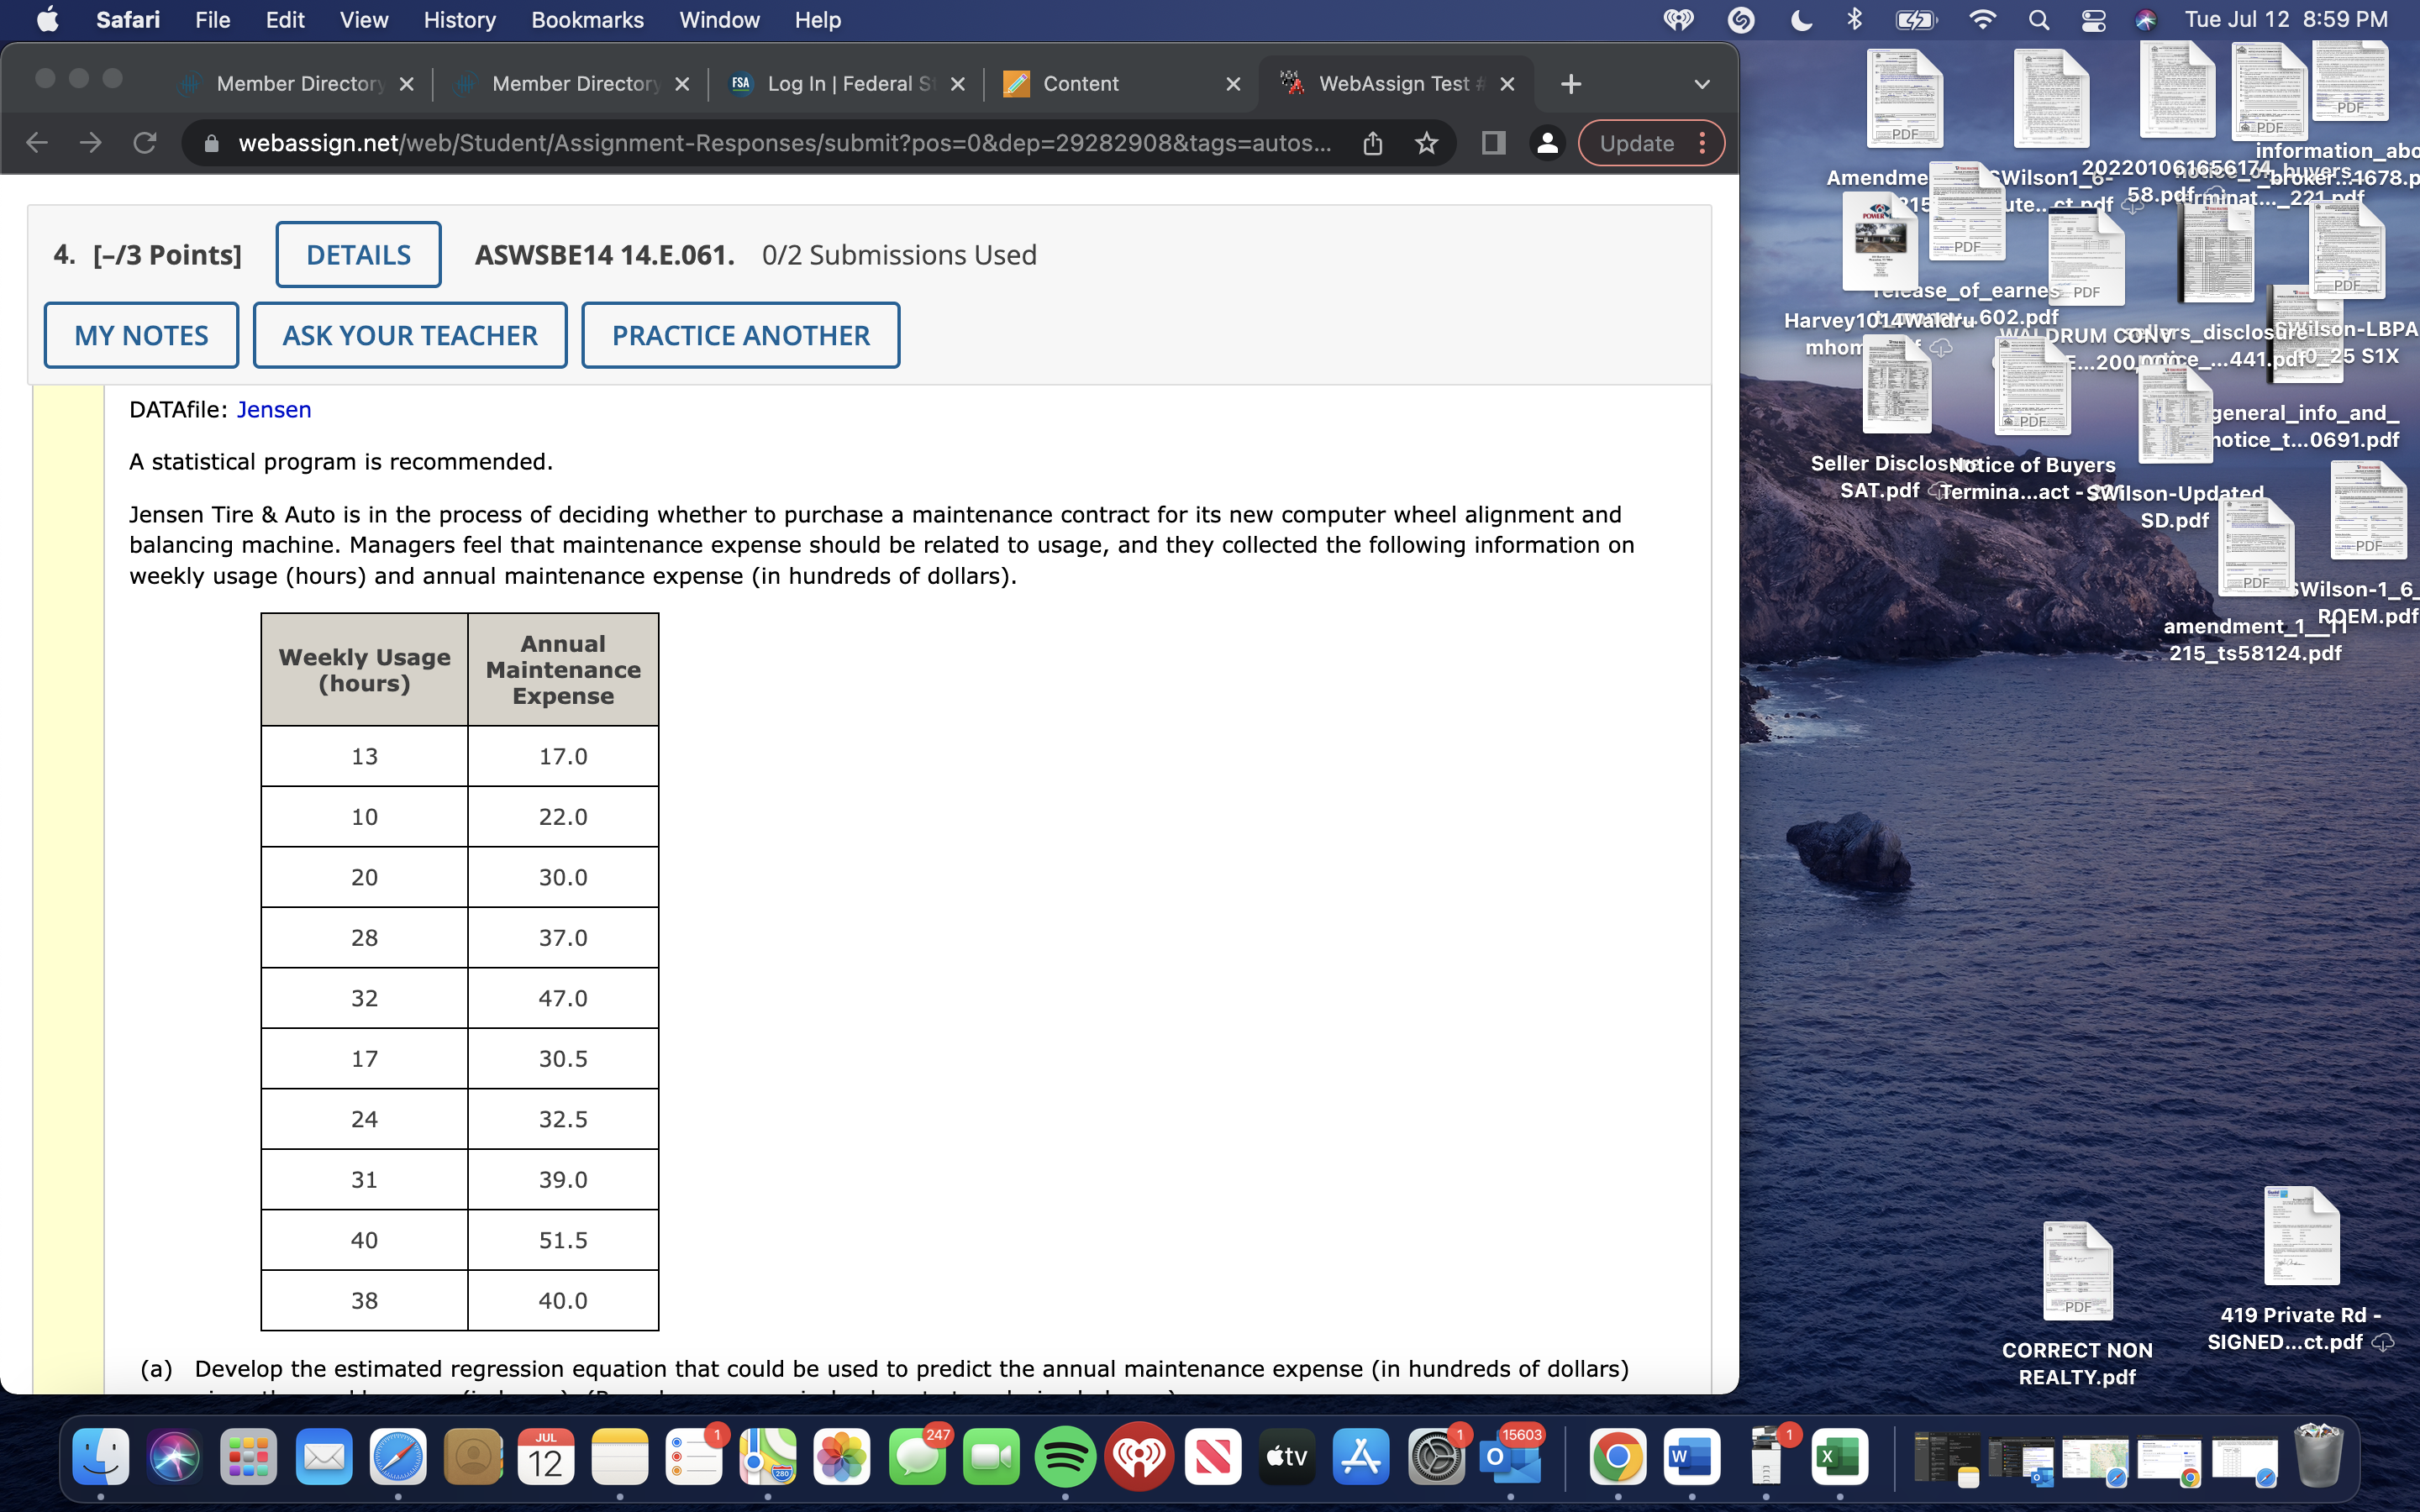
Task: Open Spotify from the Dock
Action: click(1065, 1457)
